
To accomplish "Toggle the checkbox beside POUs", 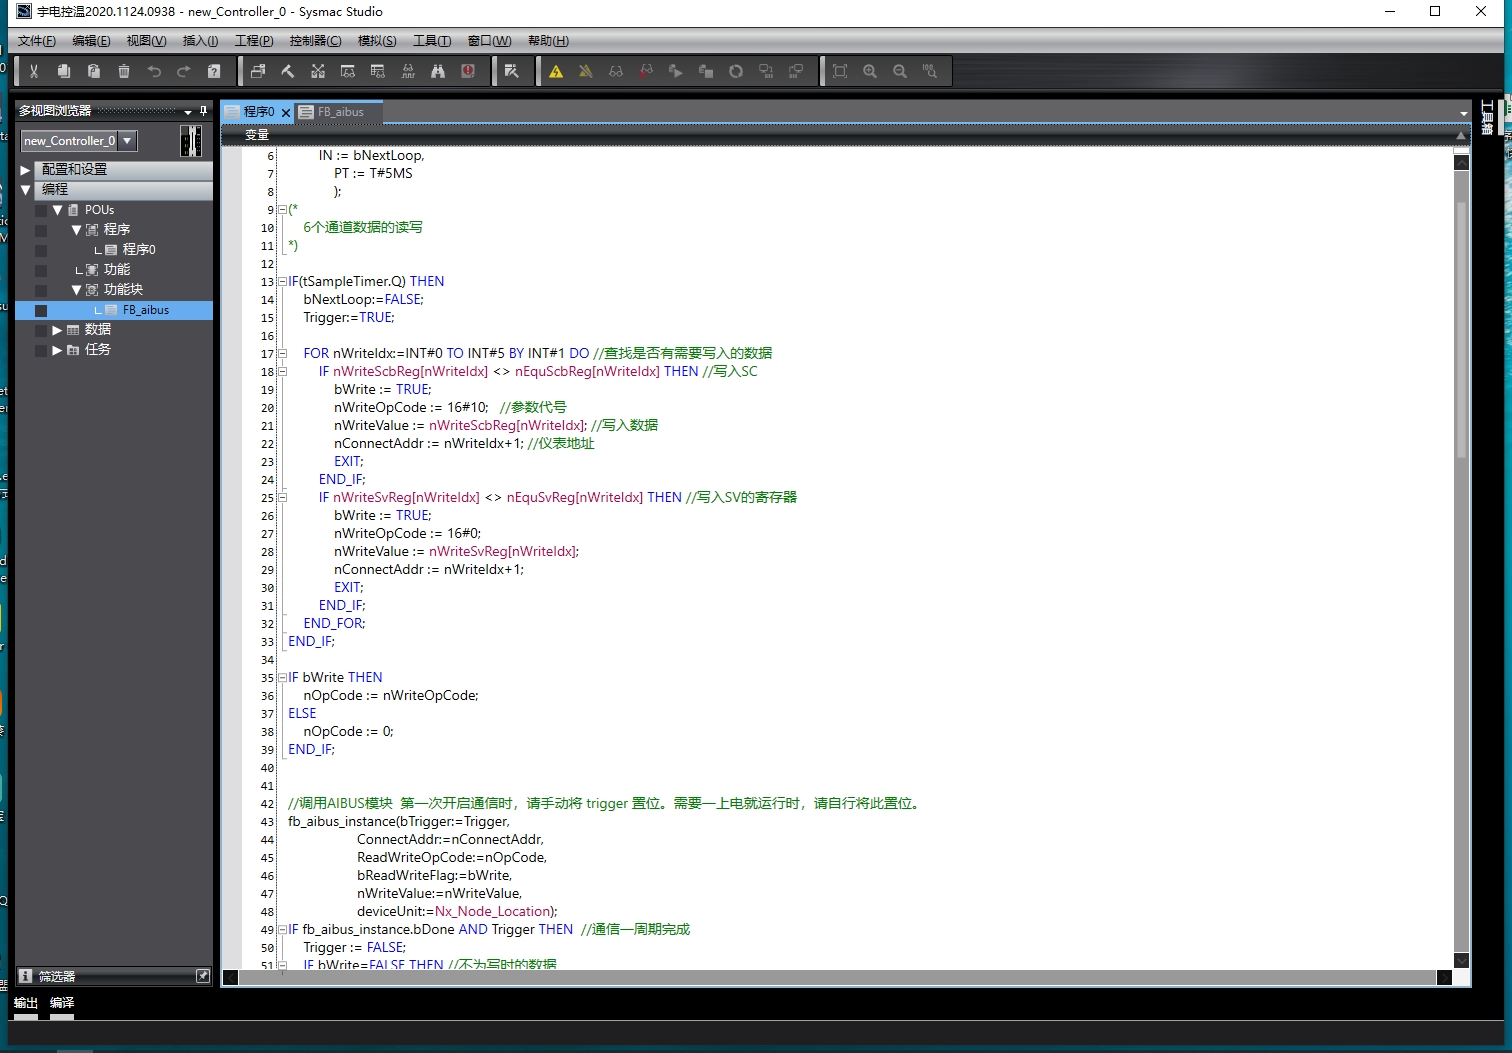I will point(41,210).
